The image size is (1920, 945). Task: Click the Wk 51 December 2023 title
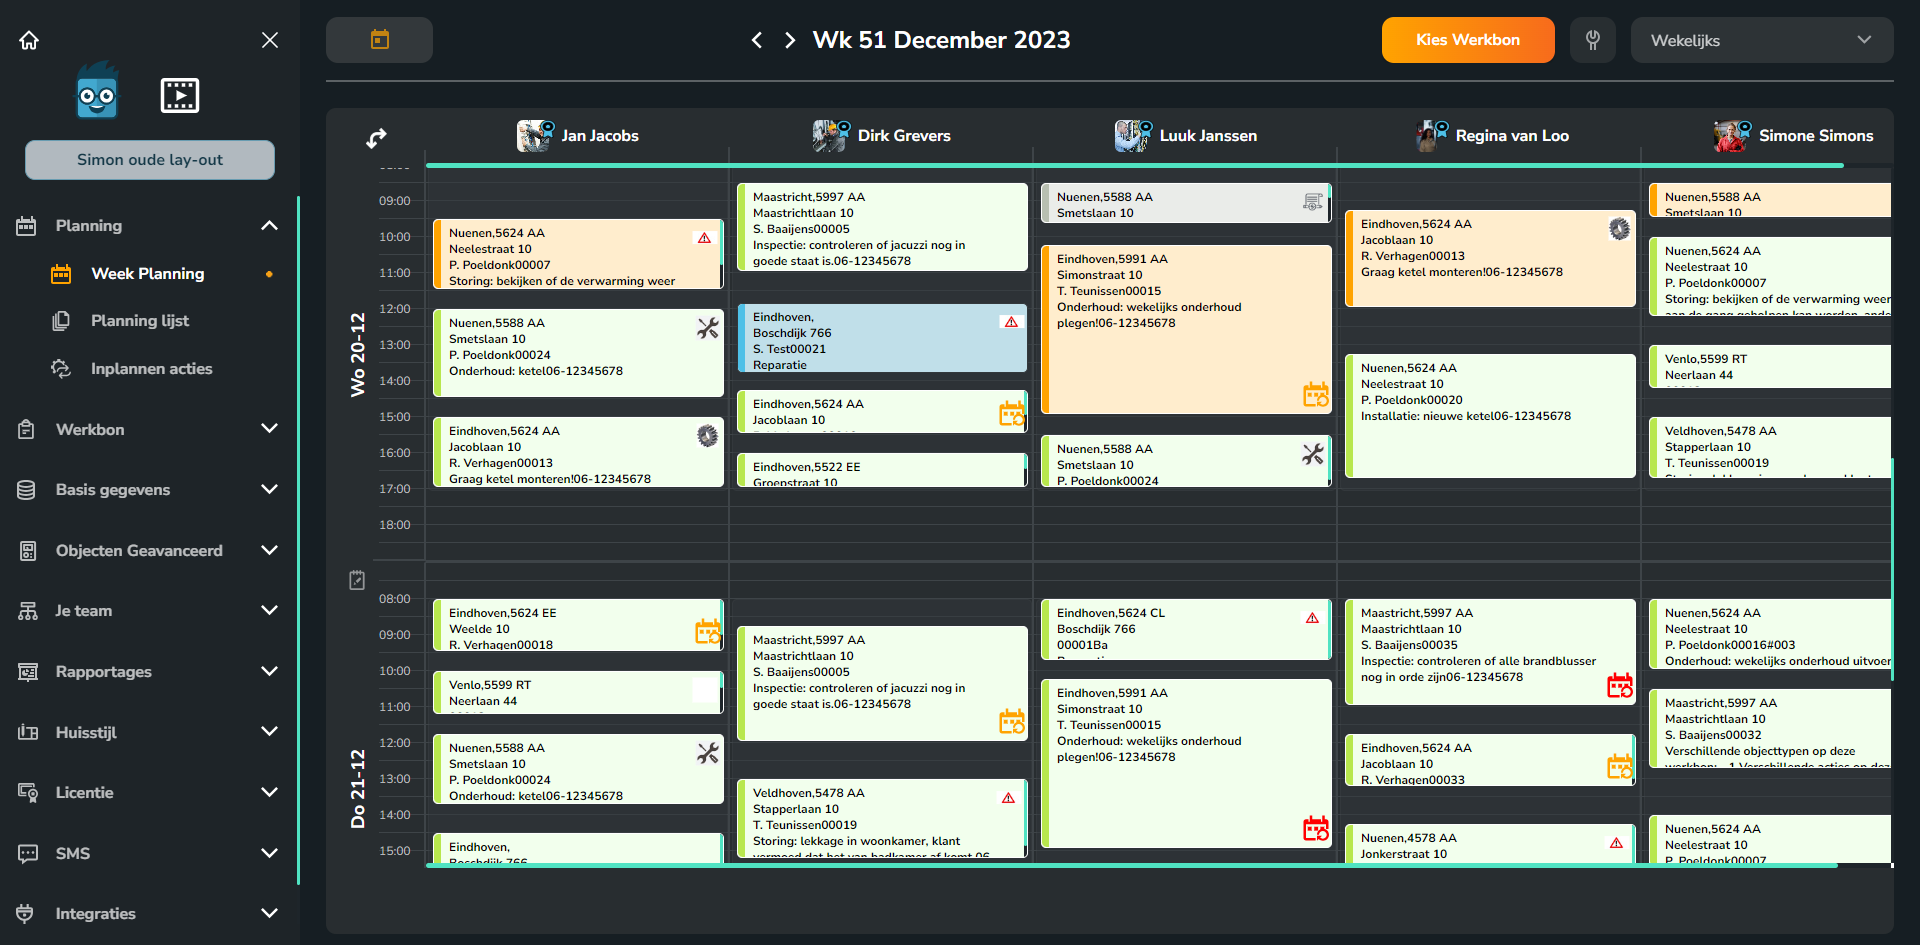(x=941, y=40)
